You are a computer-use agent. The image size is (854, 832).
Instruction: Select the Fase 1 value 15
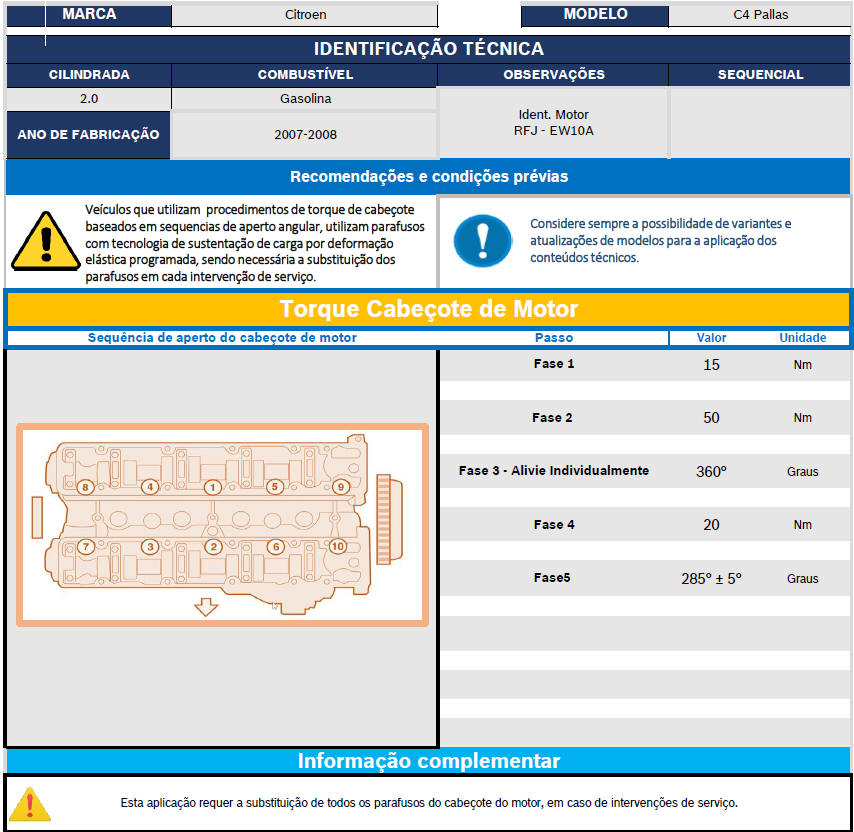(711, 365)
